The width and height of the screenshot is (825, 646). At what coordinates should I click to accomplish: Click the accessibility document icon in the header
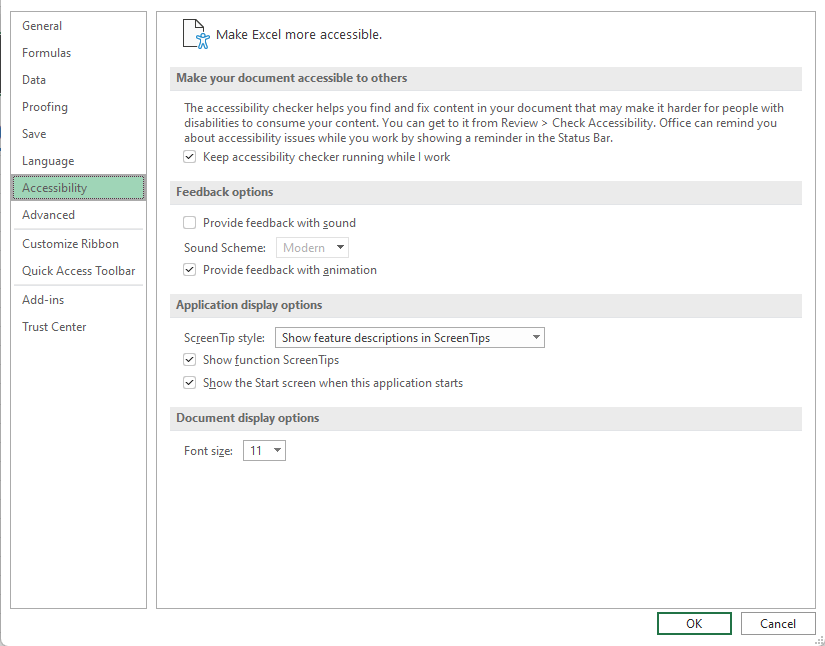pyautogui.click(x=196, y=34)
